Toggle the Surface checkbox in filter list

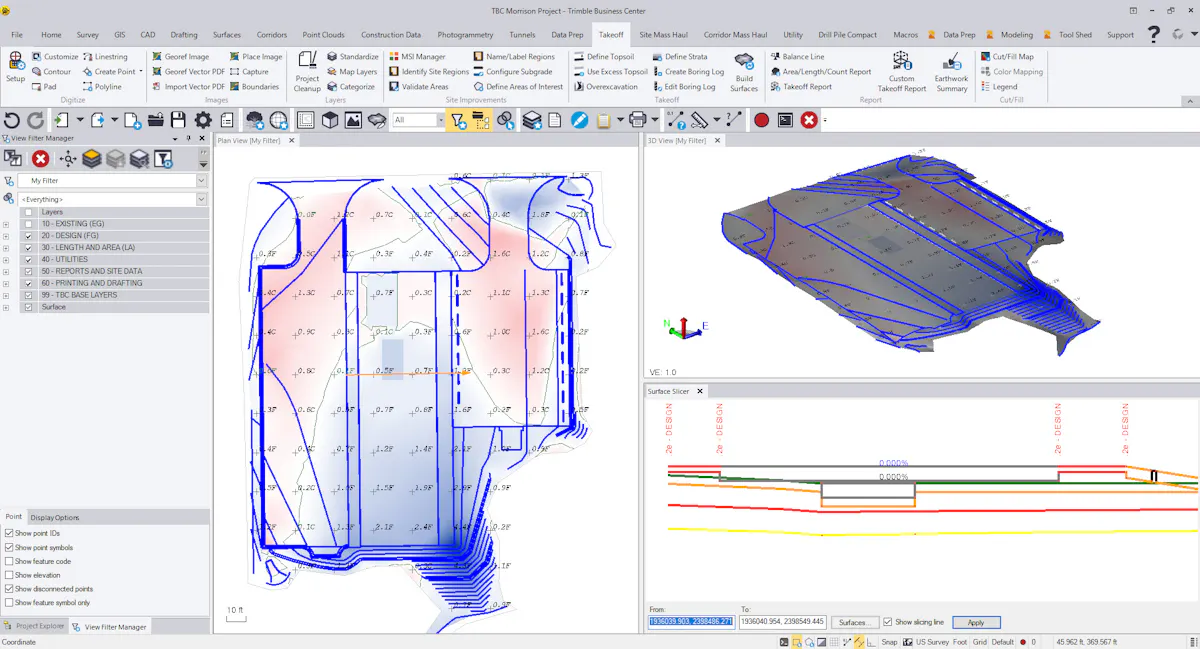click(28, 307)
